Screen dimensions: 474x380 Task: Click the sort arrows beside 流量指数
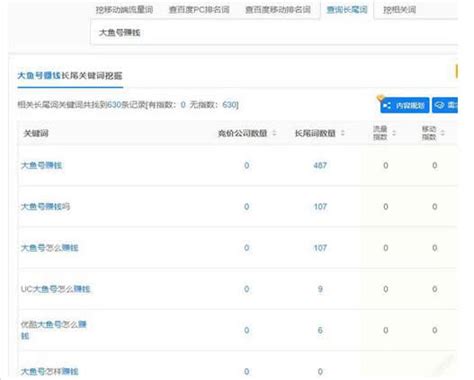point(394,133)
